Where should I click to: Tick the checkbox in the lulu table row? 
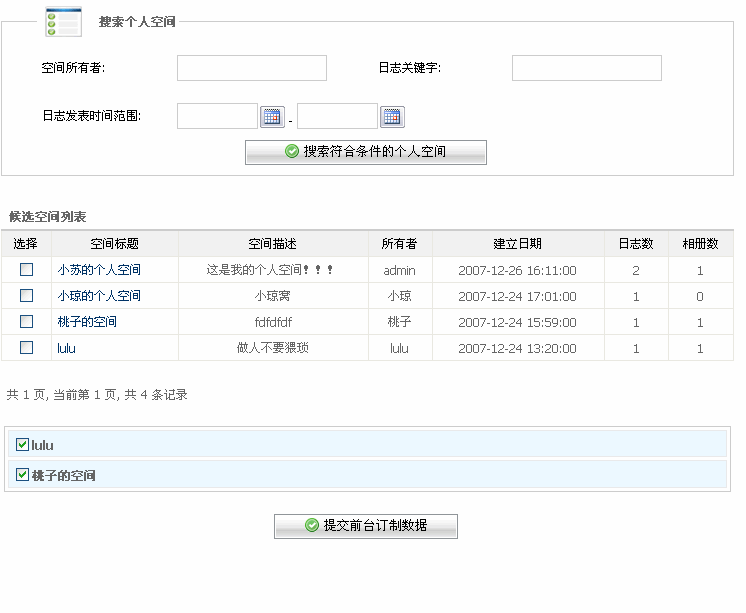pyautogui.click(x=27, y=347)
